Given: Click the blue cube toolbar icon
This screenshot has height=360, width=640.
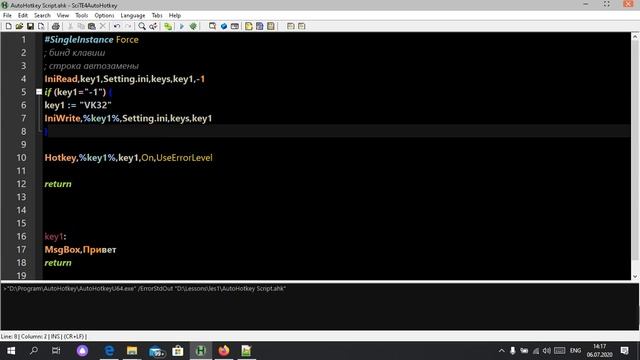Looking at the screenshot, I should [x=224, y=26].
